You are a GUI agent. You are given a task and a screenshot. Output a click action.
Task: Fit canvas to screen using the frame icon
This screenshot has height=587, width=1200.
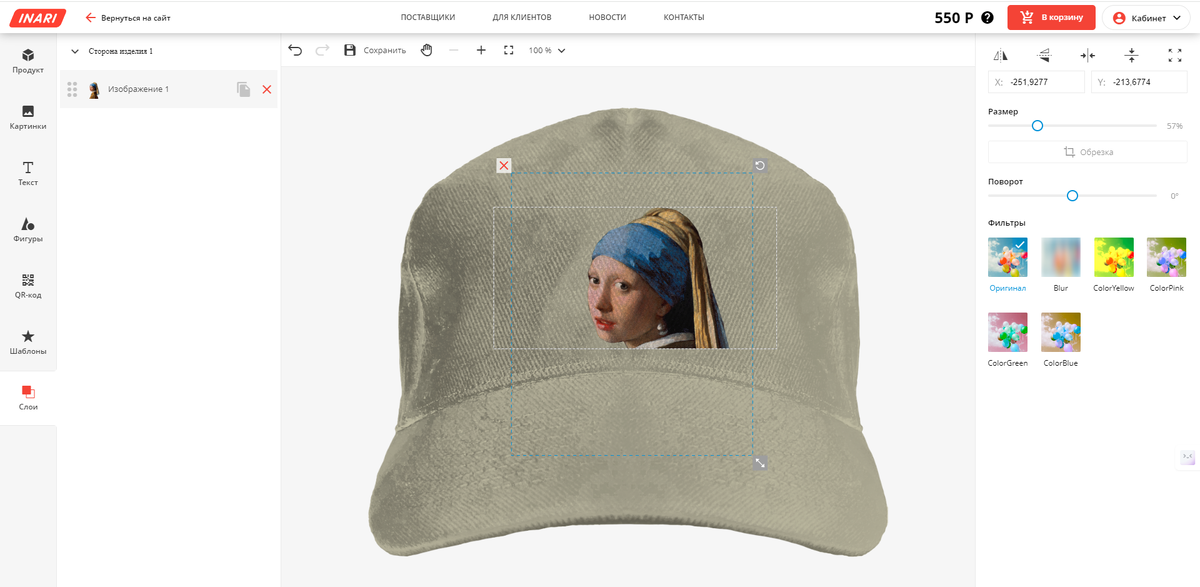(x=508, y=50)
